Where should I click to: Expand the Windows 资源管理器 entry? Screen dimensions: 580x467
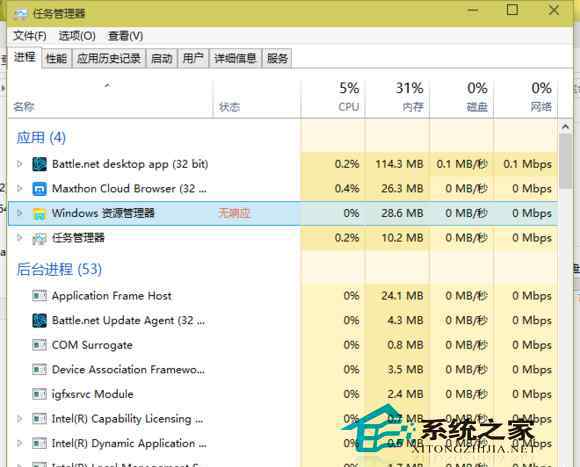tap(20, 213)
